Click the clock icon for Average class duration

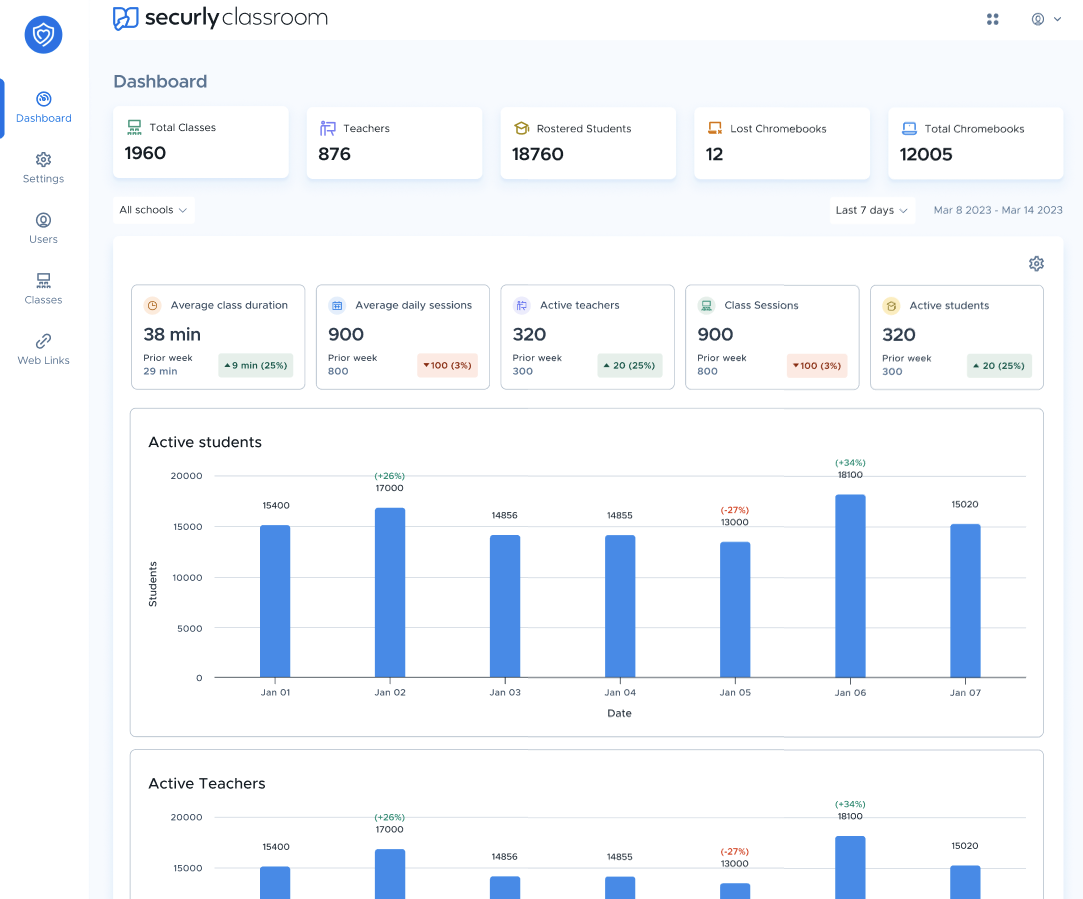click(x=153, y=305)
